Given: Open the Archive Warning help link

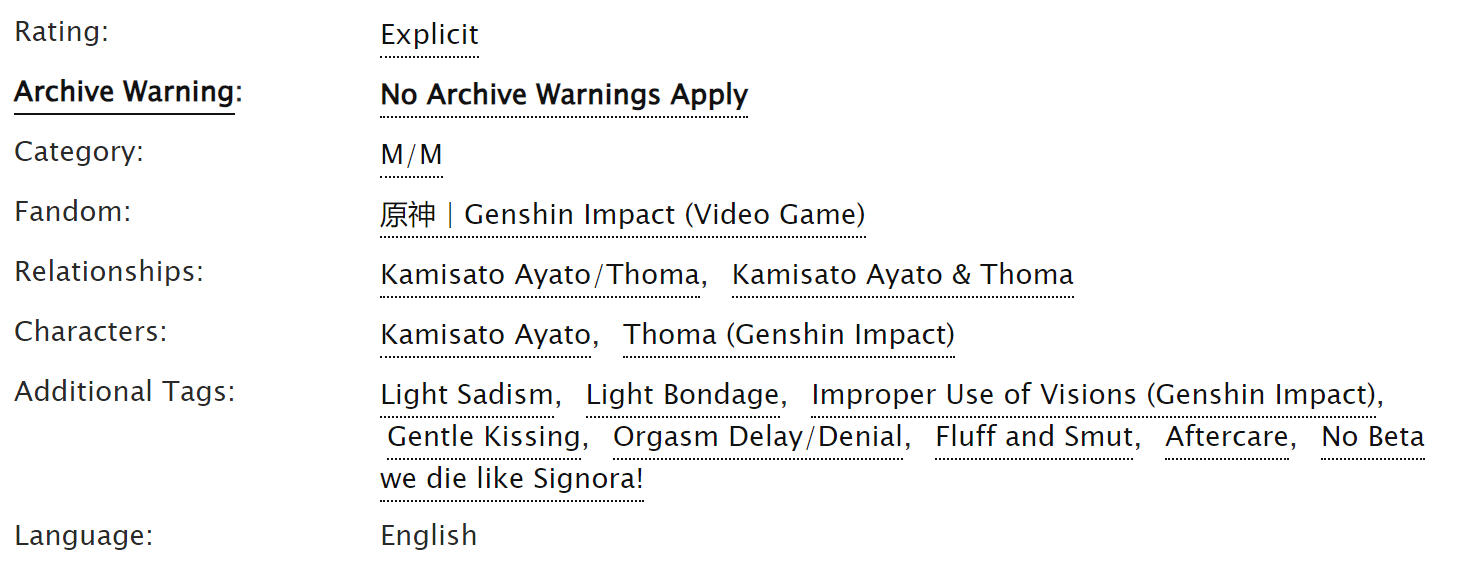Looking at the screenshot, I should point(124,92).
